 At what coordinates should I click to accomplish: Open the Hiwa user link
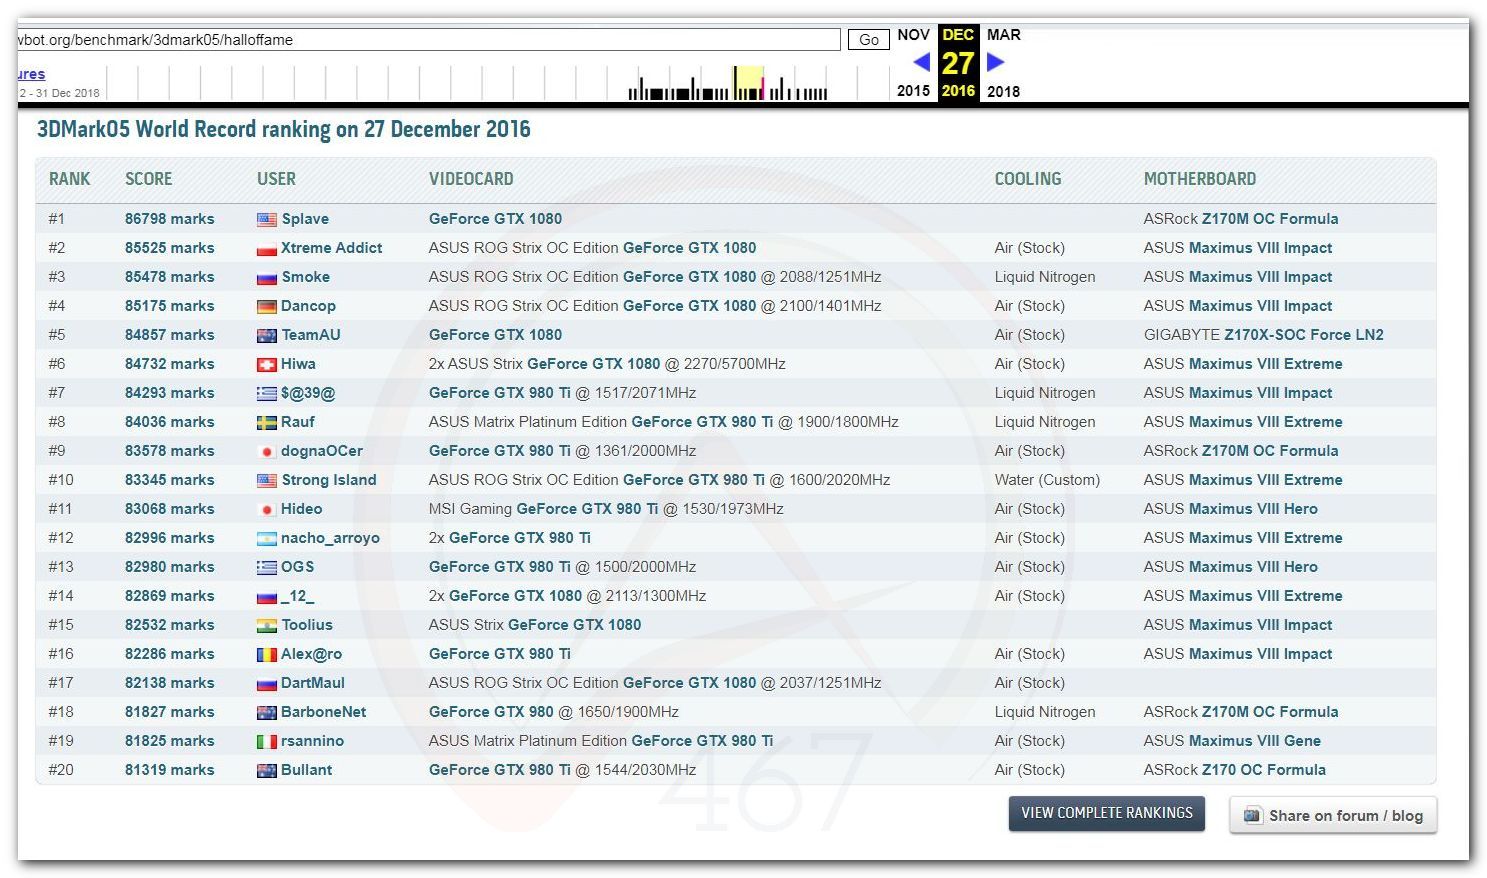299,364
